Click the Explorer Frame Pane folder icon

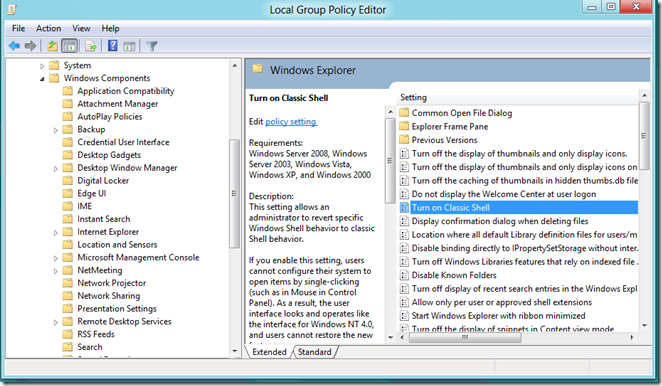point(404,126)
